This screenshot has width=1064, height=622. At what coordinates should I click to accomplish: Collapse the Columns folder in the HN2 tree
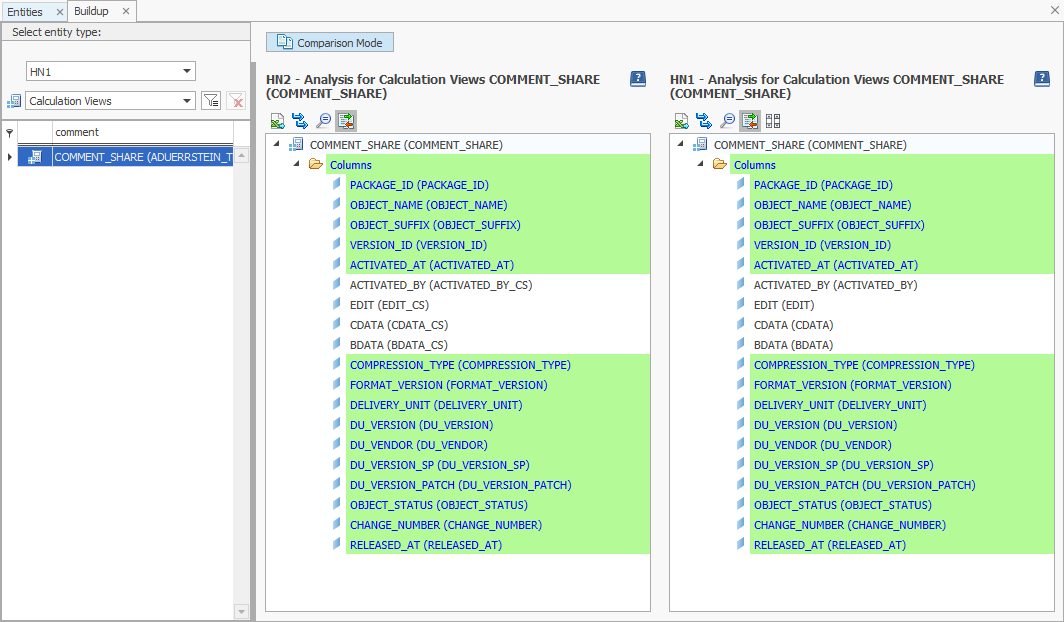point(298,164)
